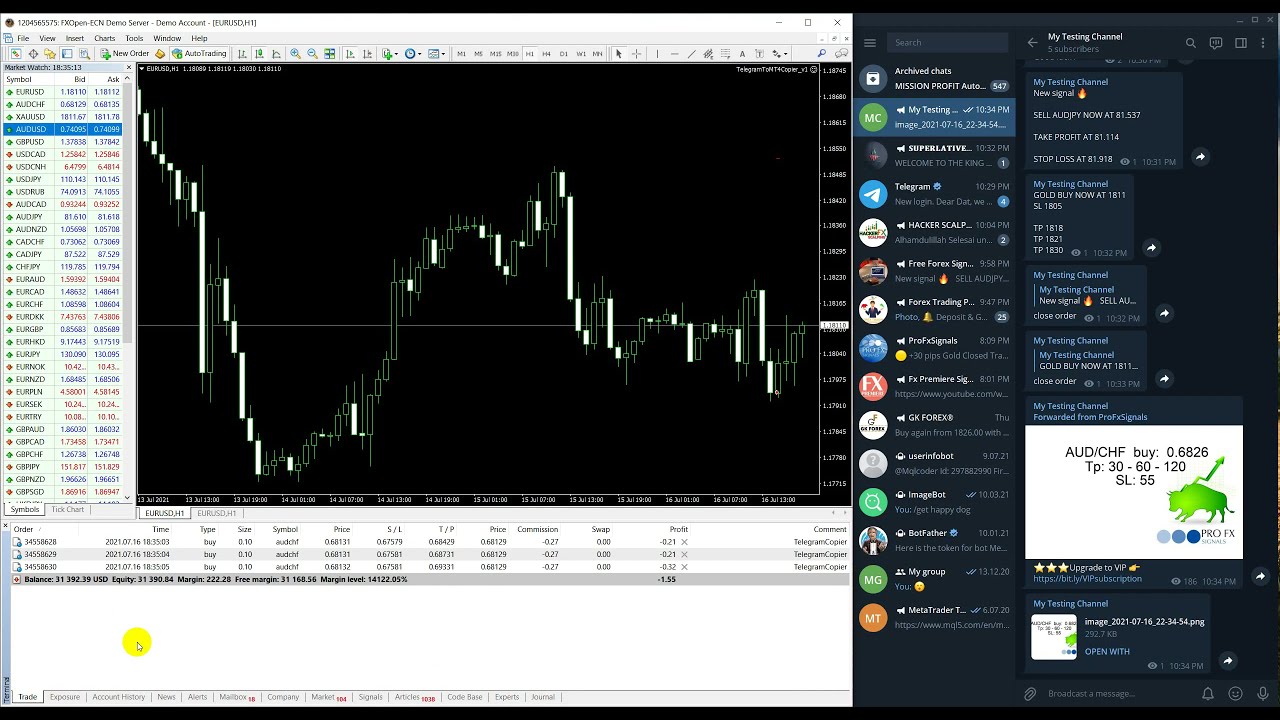
Task: Zoom in on the EURUSD chart
Action: tap(295, 54)
